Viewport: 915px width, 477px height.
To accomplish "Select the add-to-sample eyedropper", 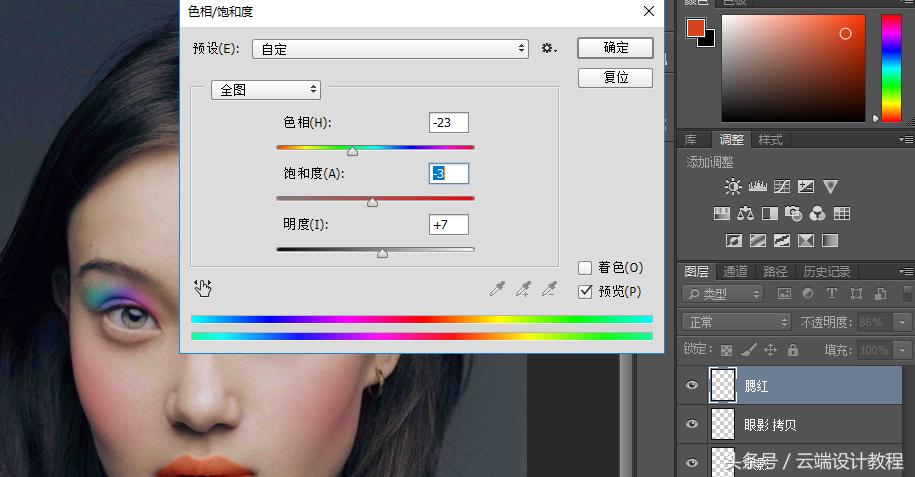I will [523, 288].
